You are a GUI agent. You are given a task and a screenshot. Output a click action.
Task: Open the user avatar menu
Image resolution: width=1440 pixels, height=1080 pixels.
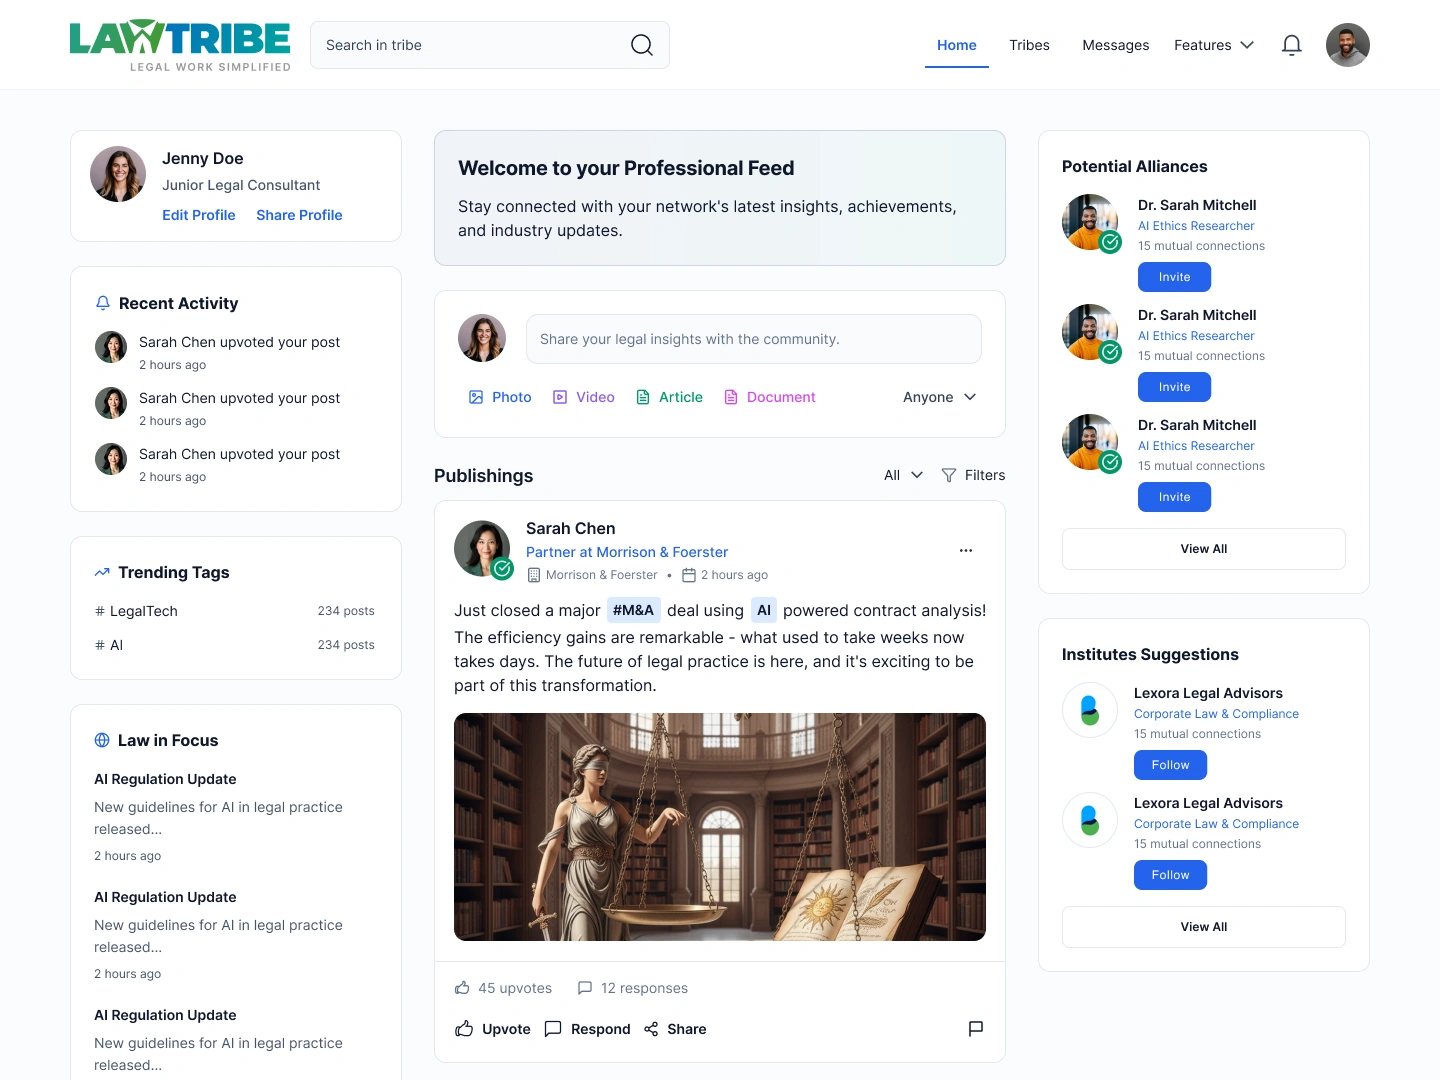tap(1348, 45)
